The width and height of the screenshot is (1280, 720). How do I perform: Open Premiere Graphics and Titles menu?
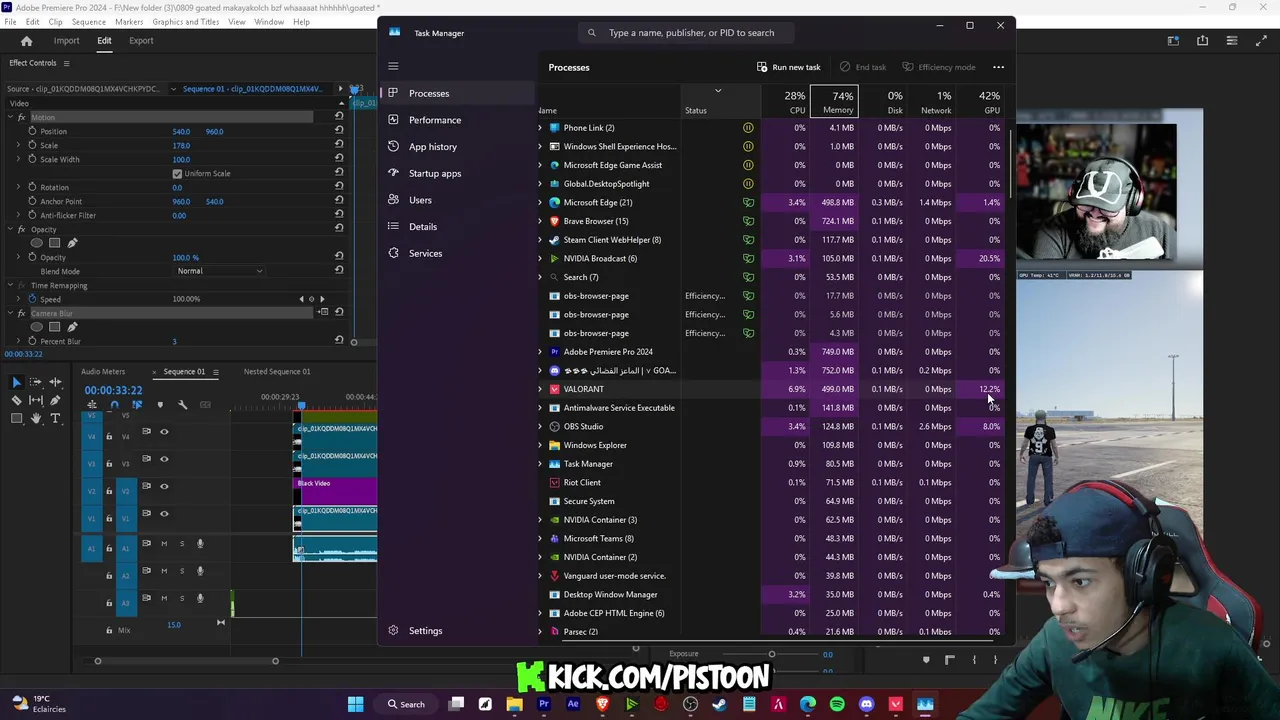pyautogui.click(x=186, y=22)
